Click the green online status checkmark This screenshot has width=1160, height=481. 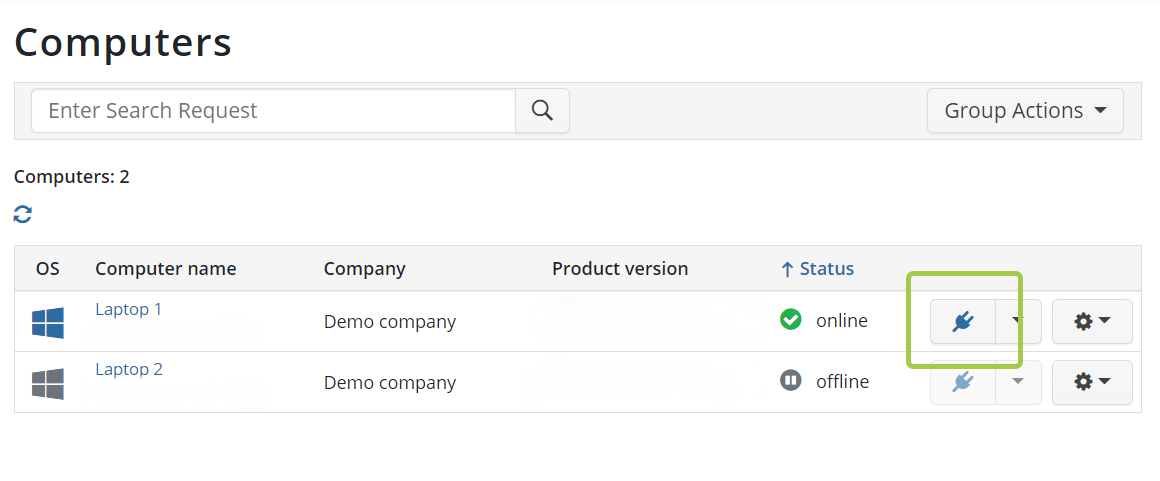pyautogui.click(x=791, y=320)
